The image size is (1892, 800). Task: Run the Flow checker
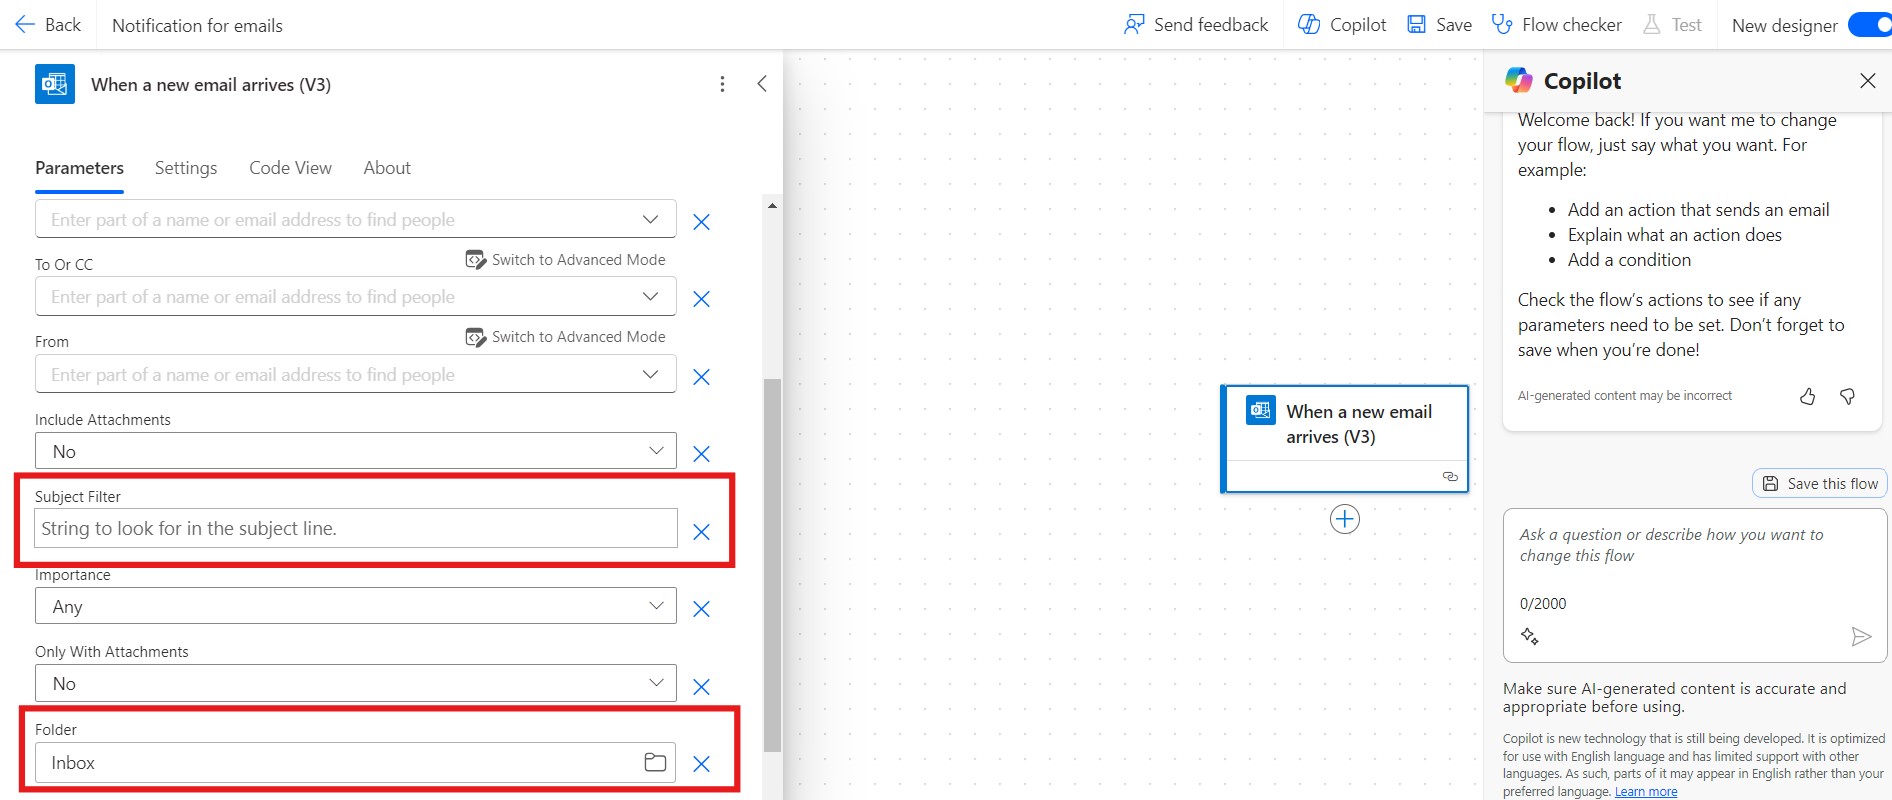1556,25
